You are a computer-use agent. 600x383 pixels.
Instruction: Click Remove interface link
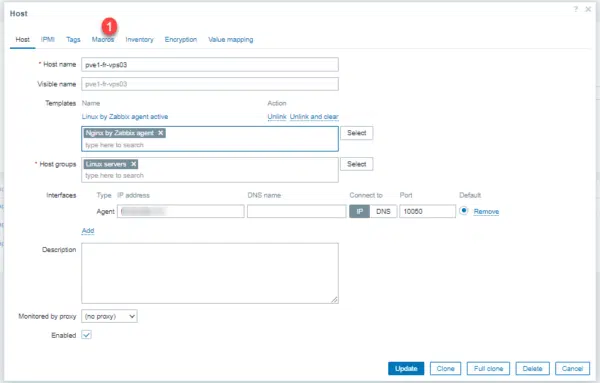point(486,211)
